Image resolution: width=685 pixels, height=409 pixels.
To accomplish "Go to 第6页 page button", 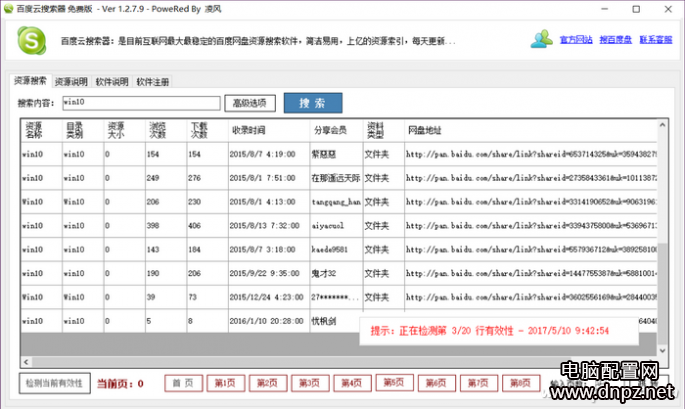I will [436, 383].
